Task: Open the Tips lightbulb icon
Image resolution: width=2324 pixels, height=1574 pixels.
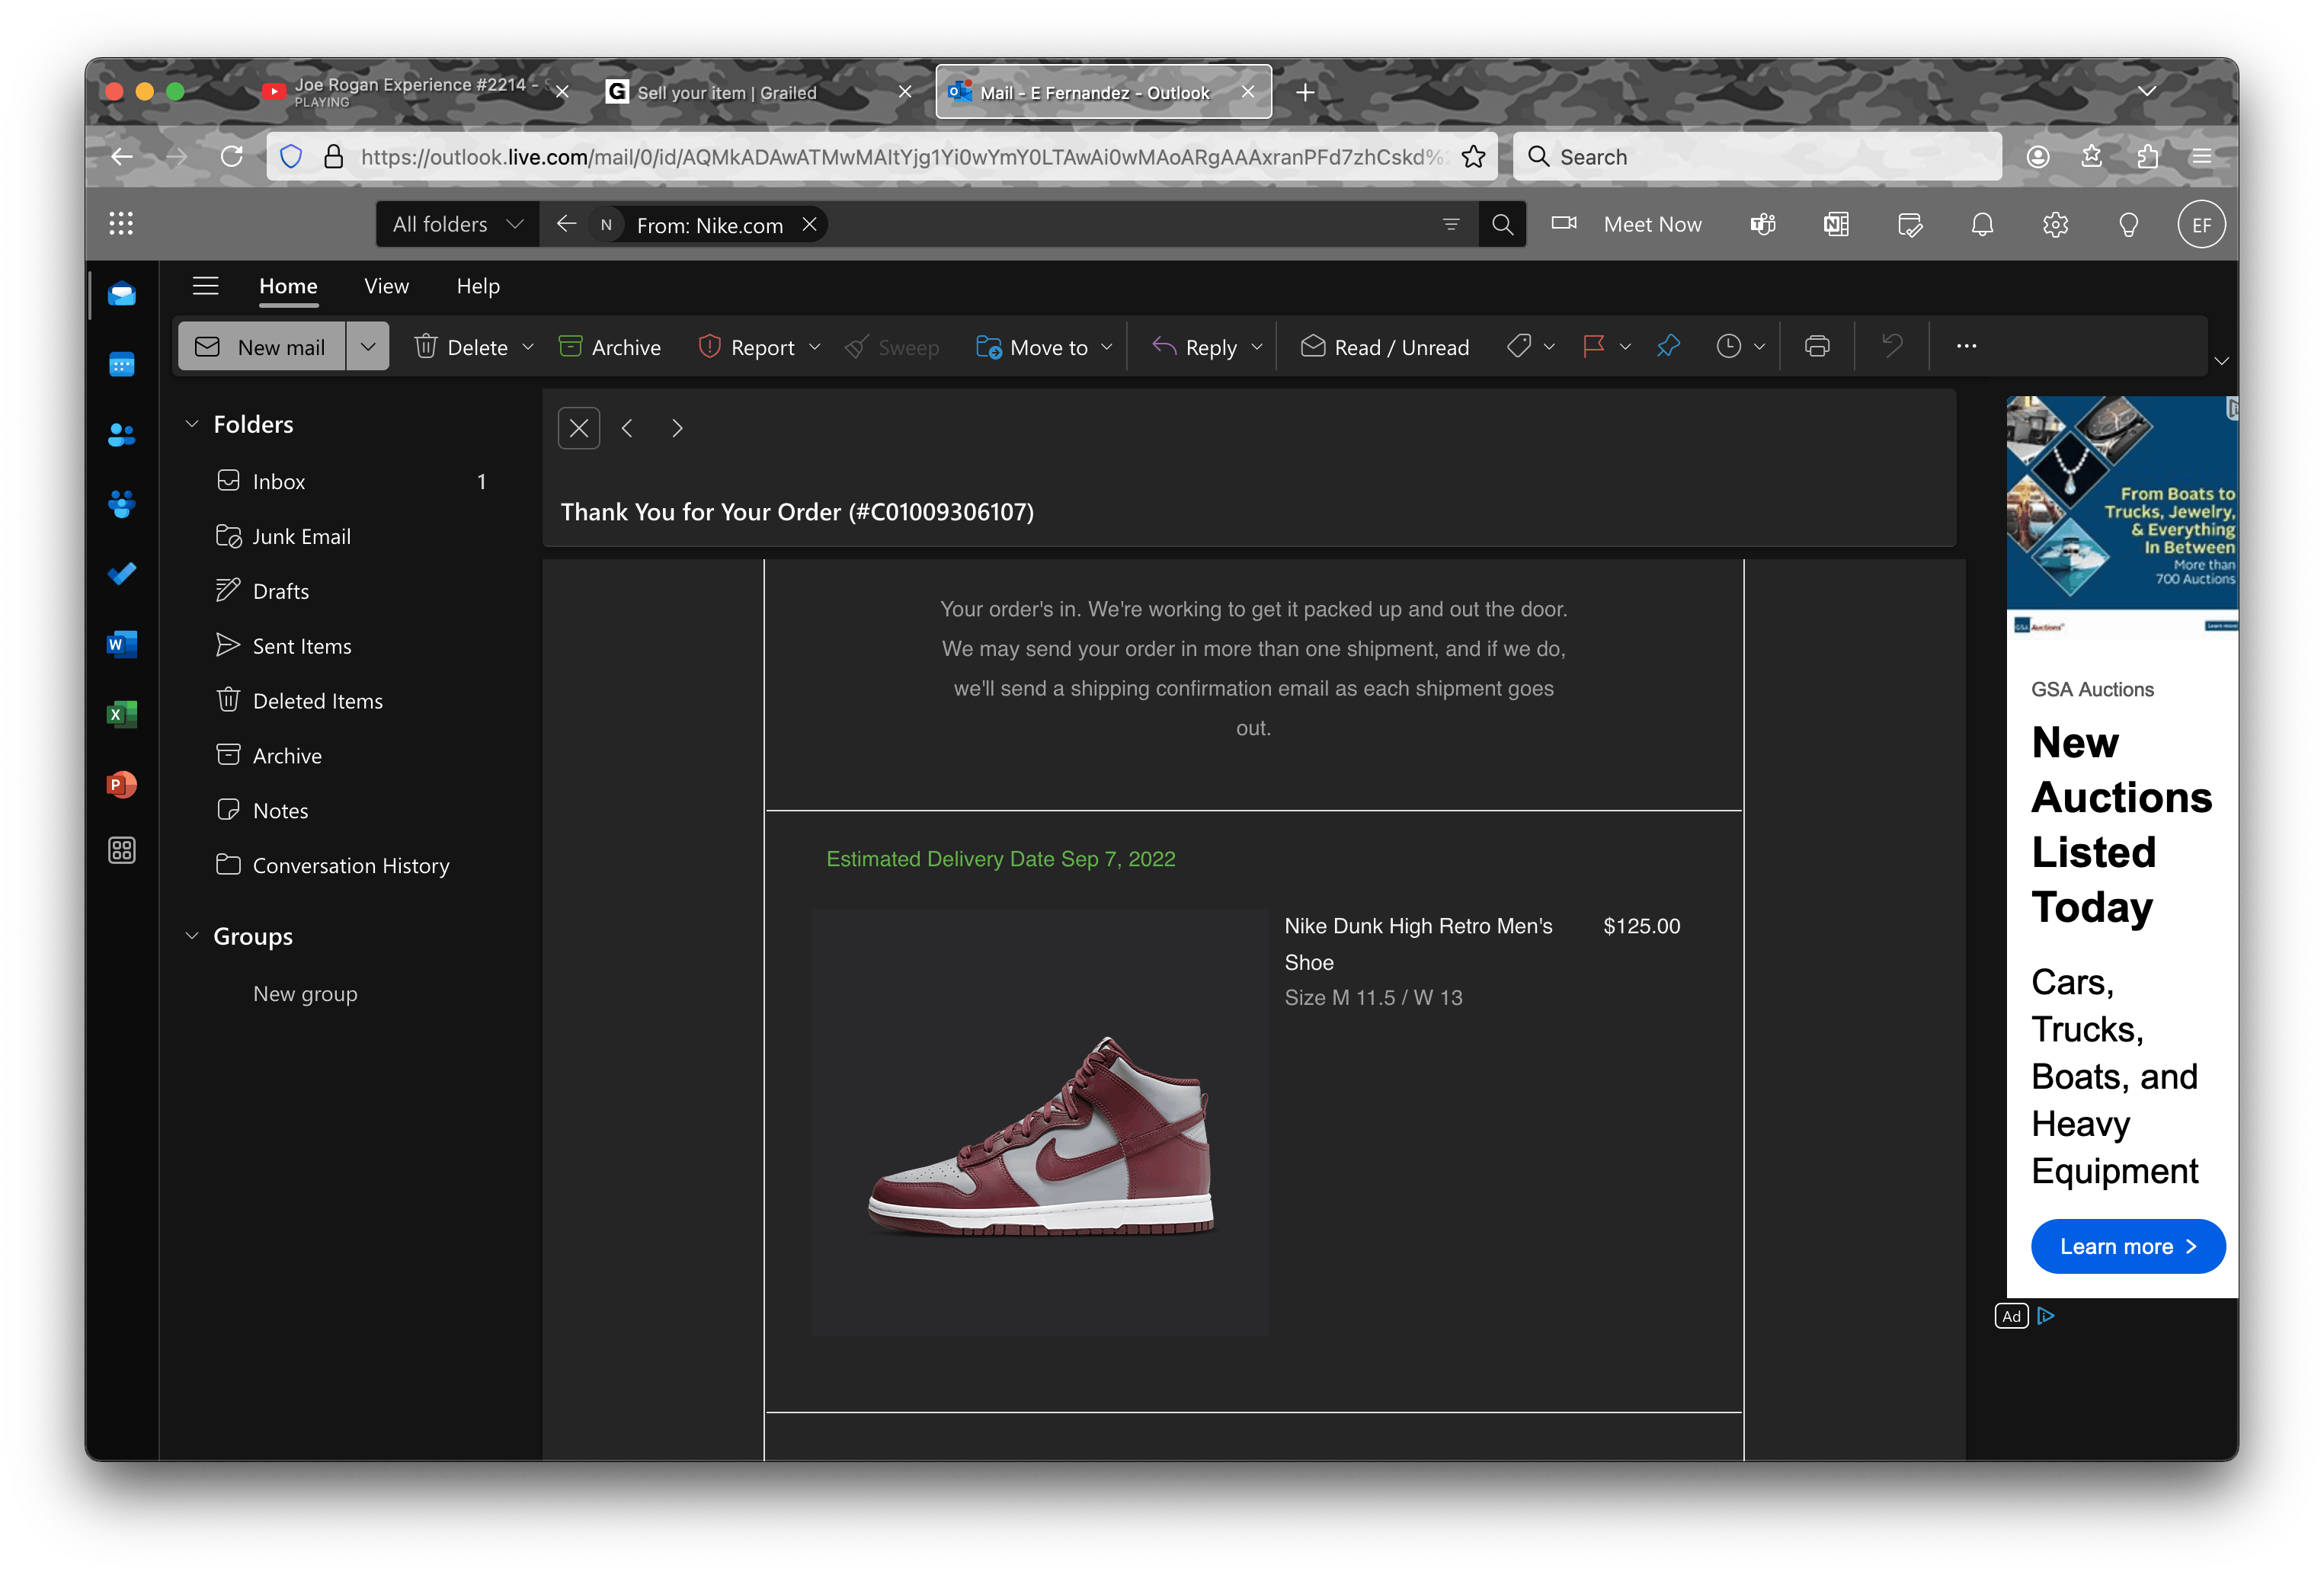Action: coord(2128,225)
